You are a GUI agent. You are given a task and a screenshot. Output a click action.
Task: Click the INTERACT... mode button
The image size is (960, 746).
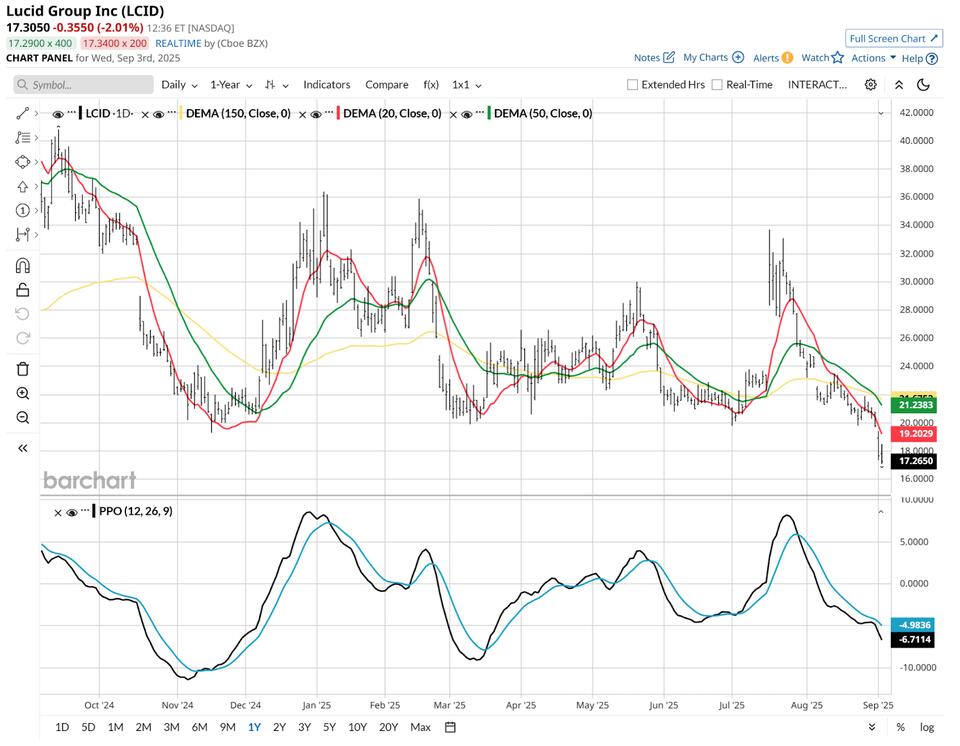(817, 85)
